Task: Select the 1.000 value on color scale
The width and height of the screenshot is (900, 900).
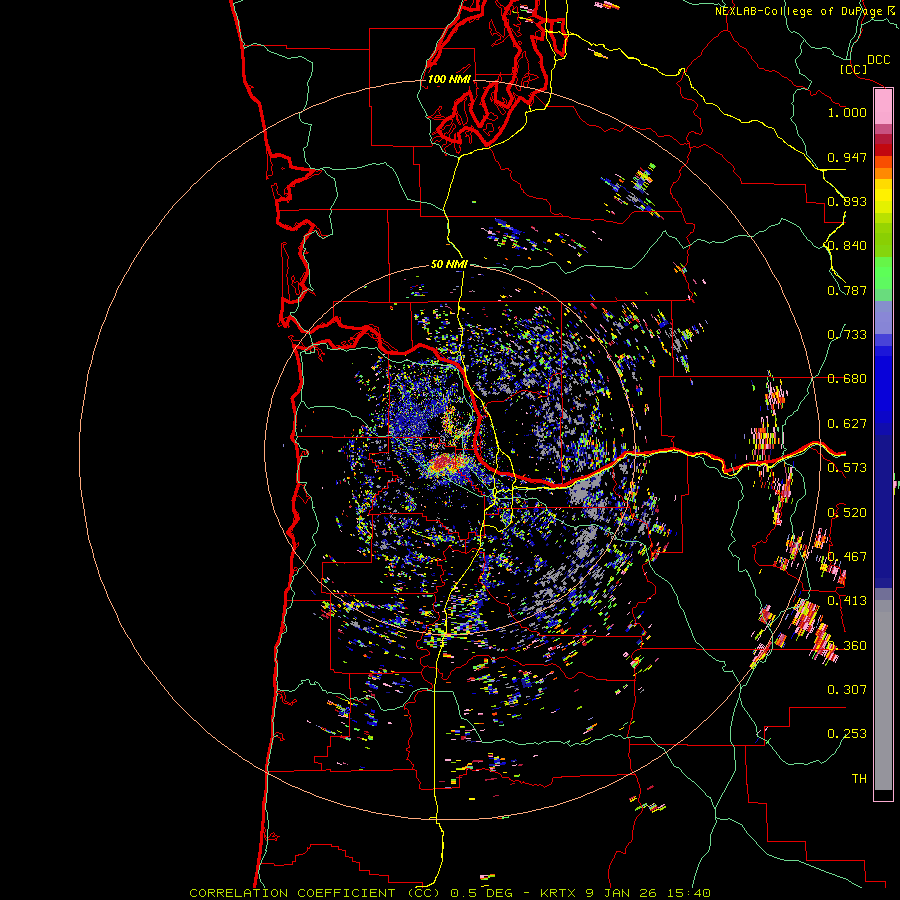Action: [847, 112]
